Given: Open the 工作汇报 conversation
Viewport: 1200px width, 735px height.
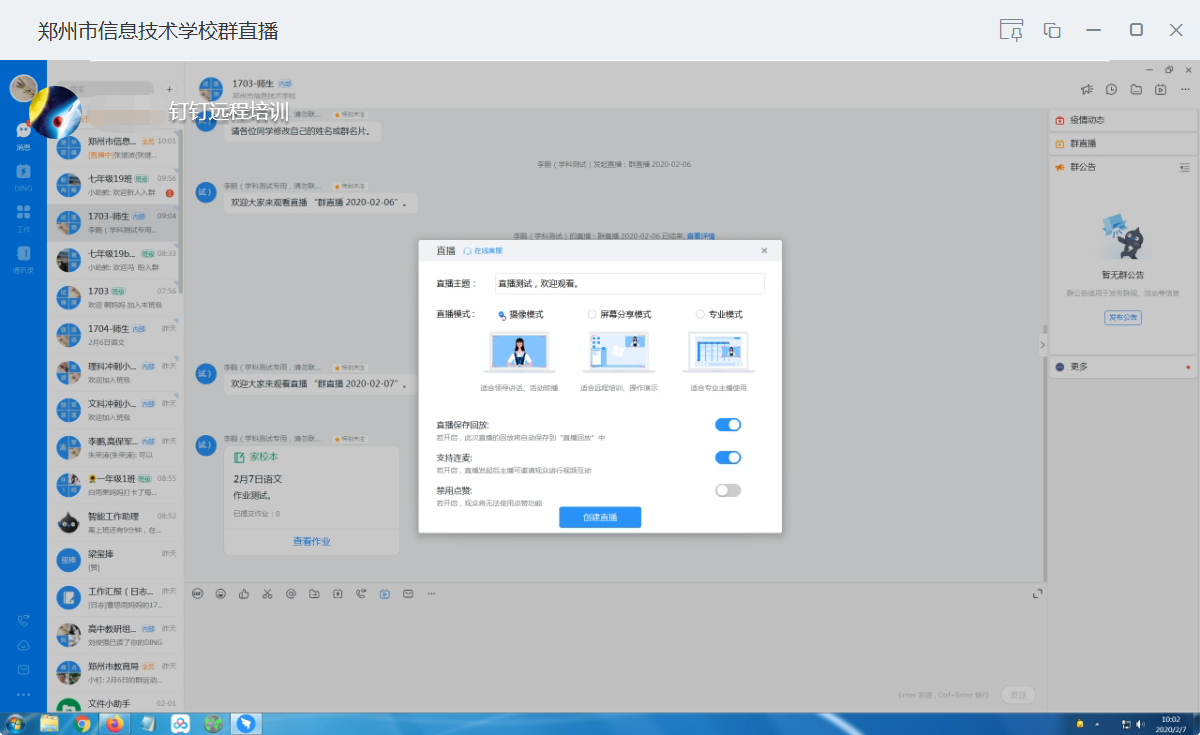Looking at the screenshot, I should point(115,597).
